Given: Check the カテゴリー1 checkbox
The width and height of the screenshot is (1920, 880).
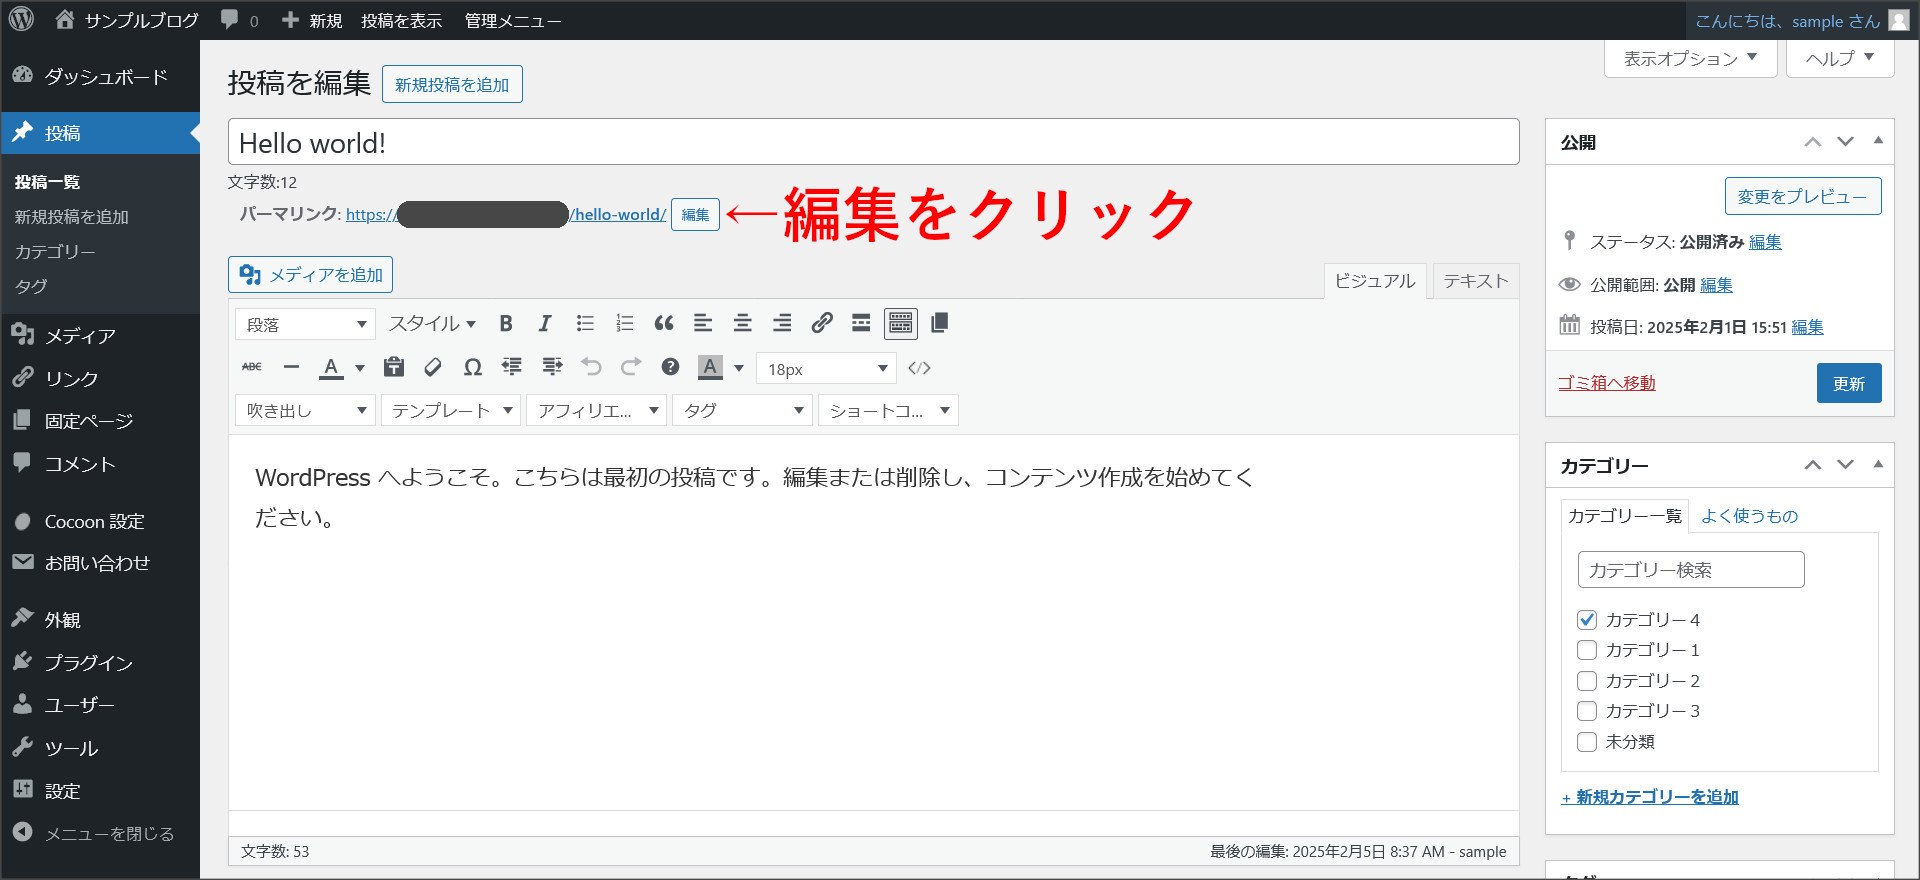Looking at the screenshot, I should coord(1587,650).
